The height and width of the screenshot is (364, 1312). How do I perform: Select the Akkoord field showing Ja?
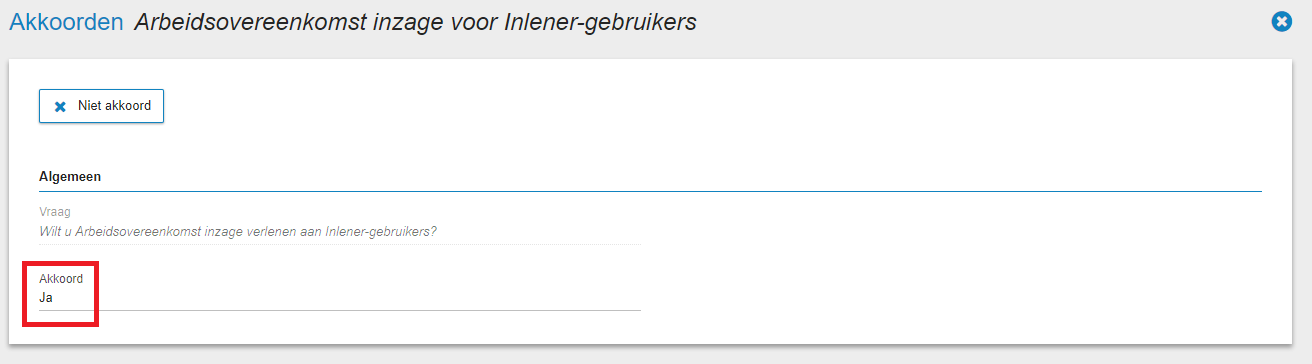tap(340, 290)
